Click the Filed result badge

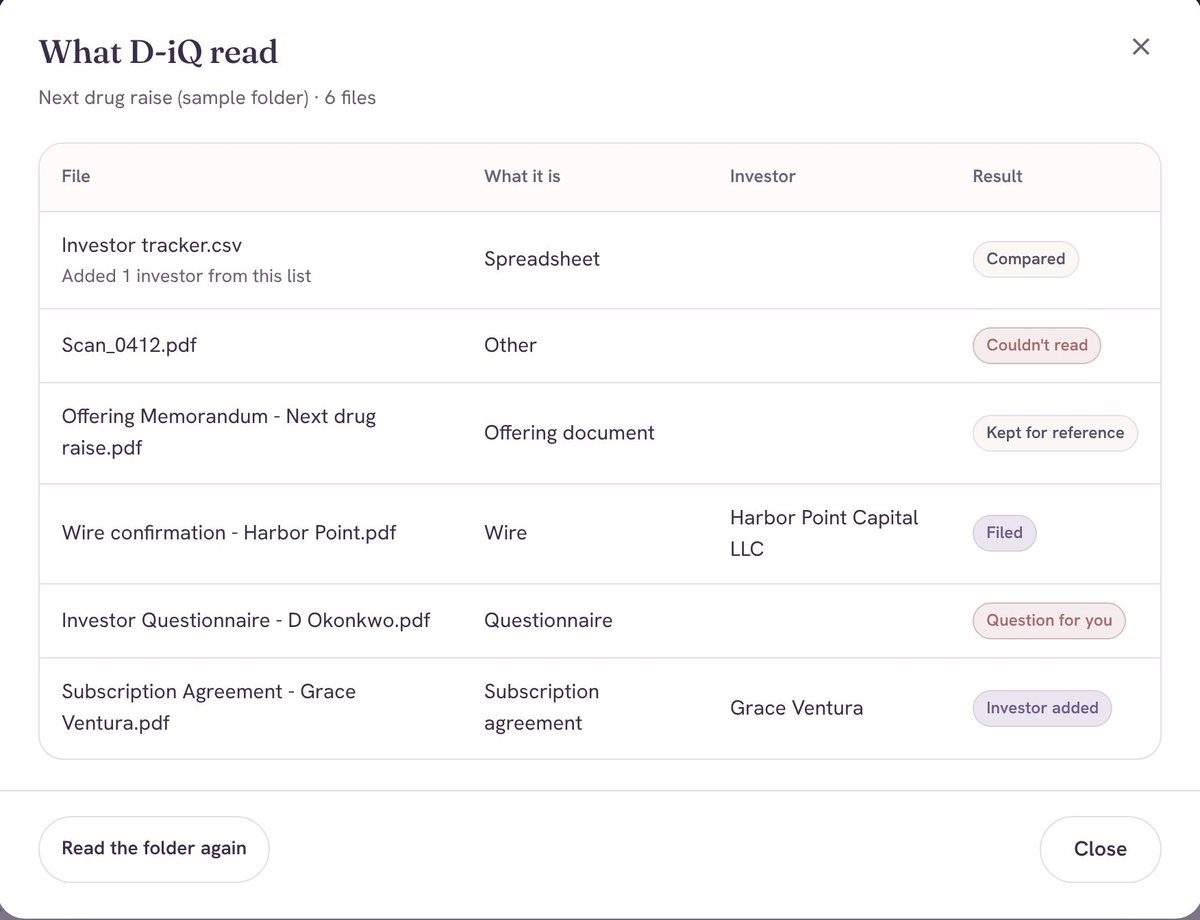(1004, 533)
